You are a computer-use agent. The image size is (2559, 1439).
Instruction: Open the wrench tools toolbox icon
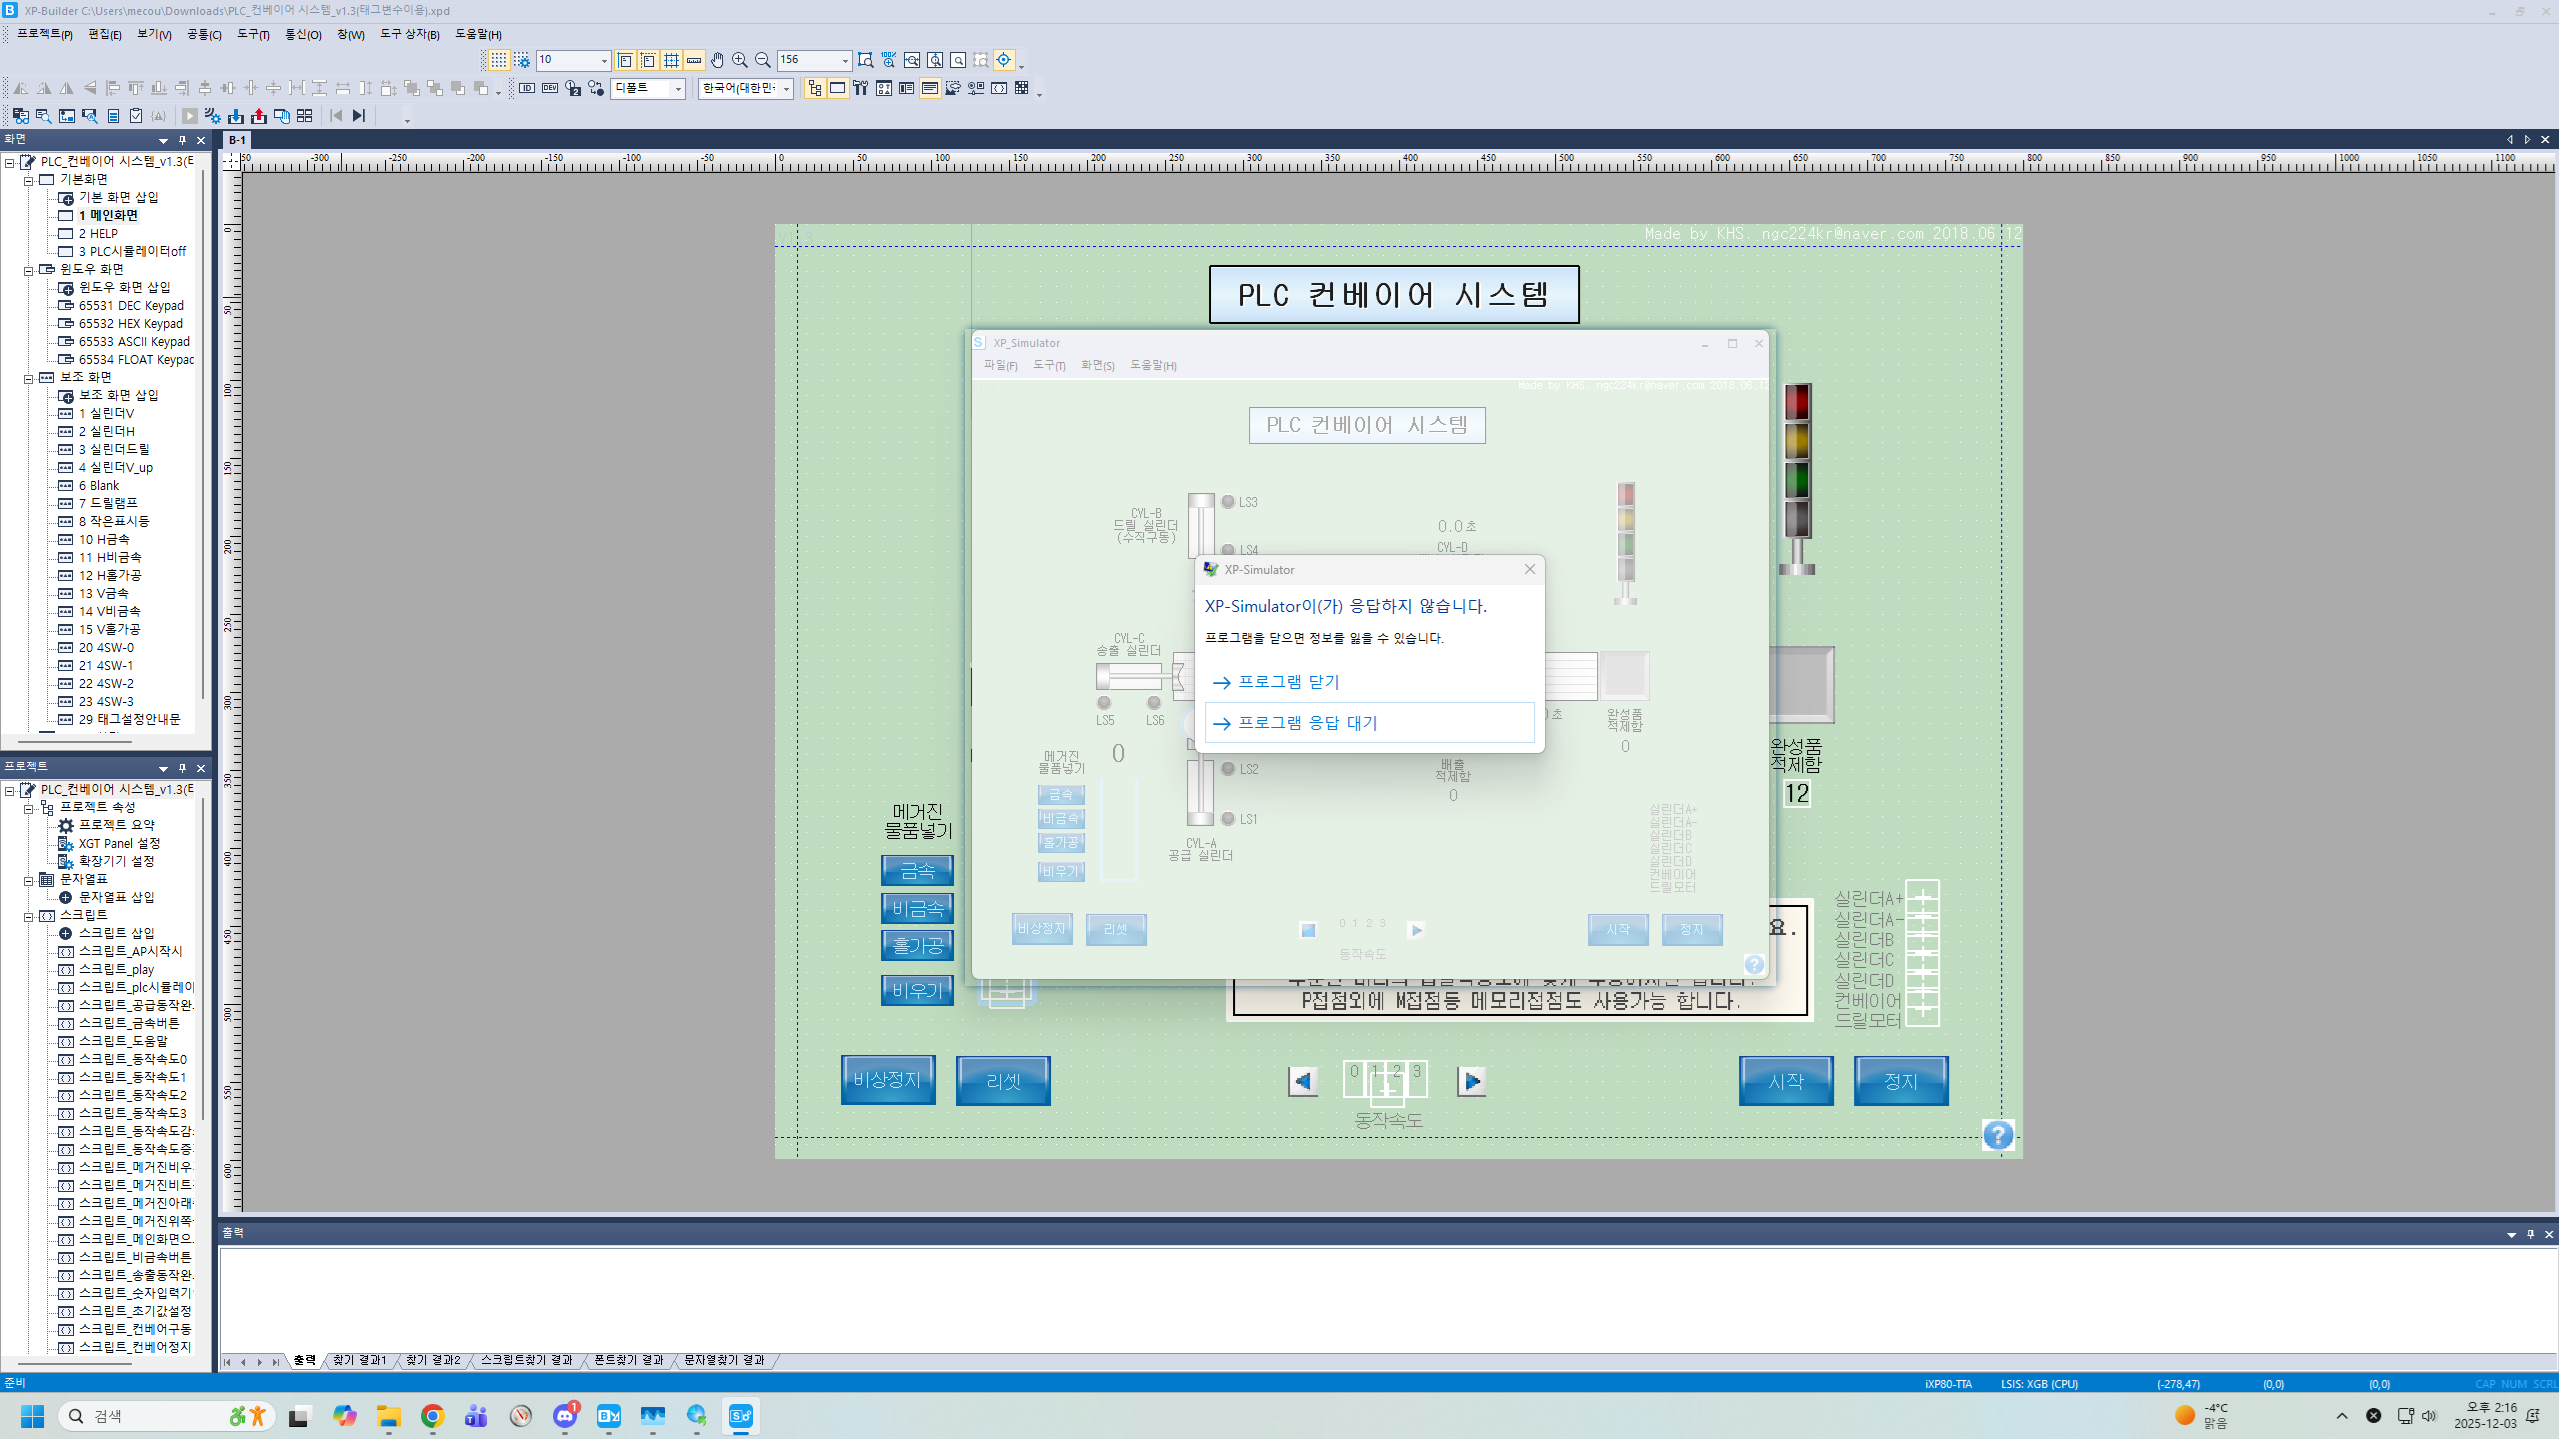coord(860,88)
